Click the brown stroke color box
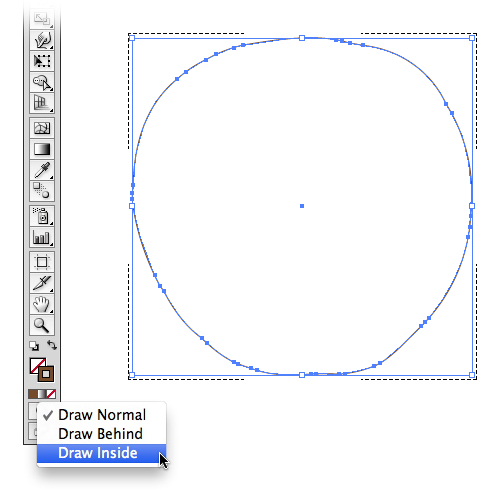Viewport: 500px width, 500px height. tap(46, 373)
